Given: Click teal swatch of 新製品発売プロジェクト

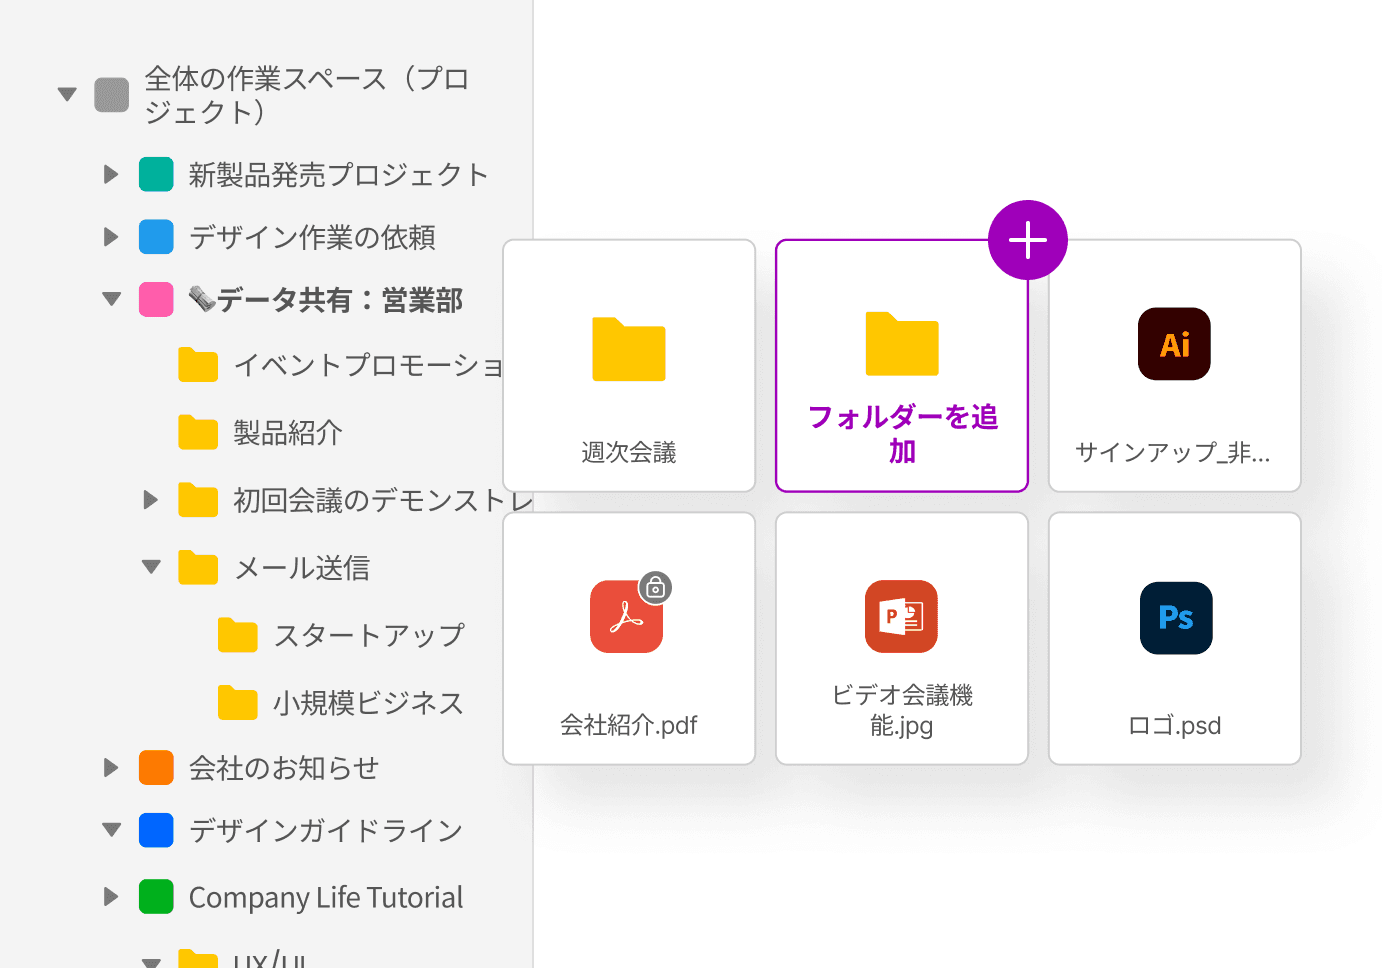Looking at the screenshot, I should click(x=156, y=174).
